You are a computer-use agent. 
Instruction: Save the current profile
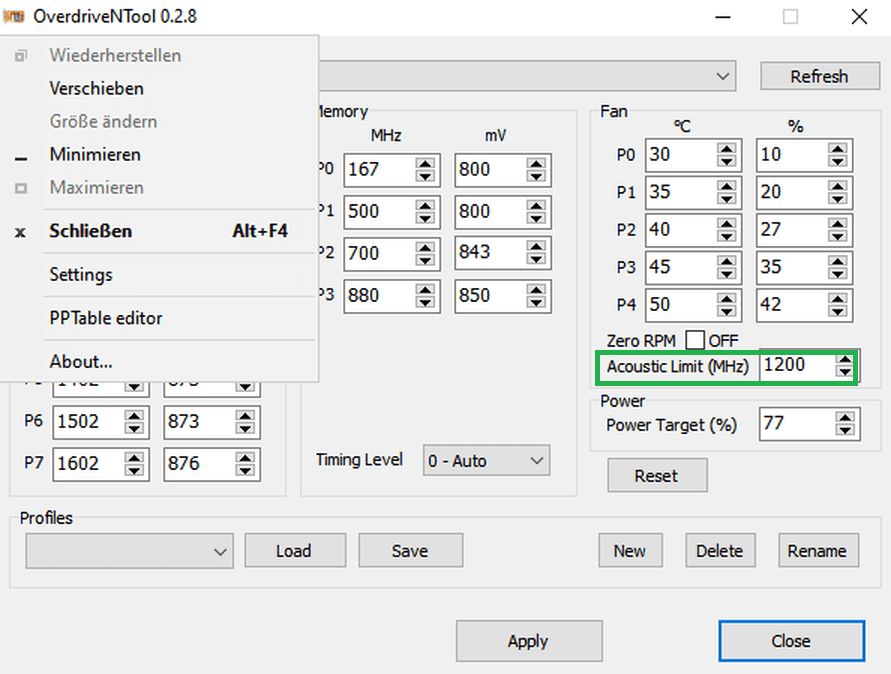pyautogui.click(x=410, y=551)
